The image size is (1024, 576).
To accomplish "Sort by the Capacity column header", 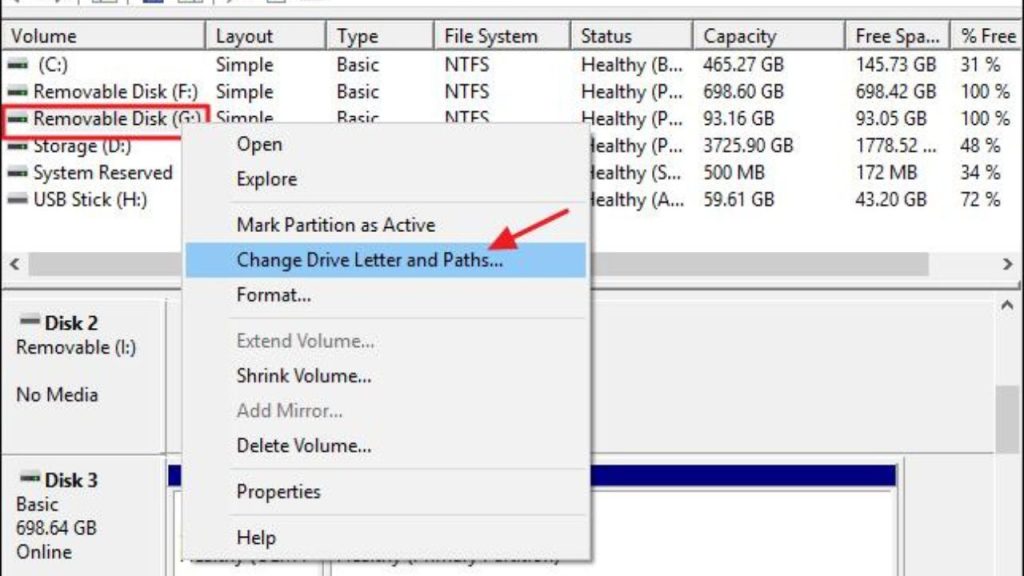I will coord(769,36).
